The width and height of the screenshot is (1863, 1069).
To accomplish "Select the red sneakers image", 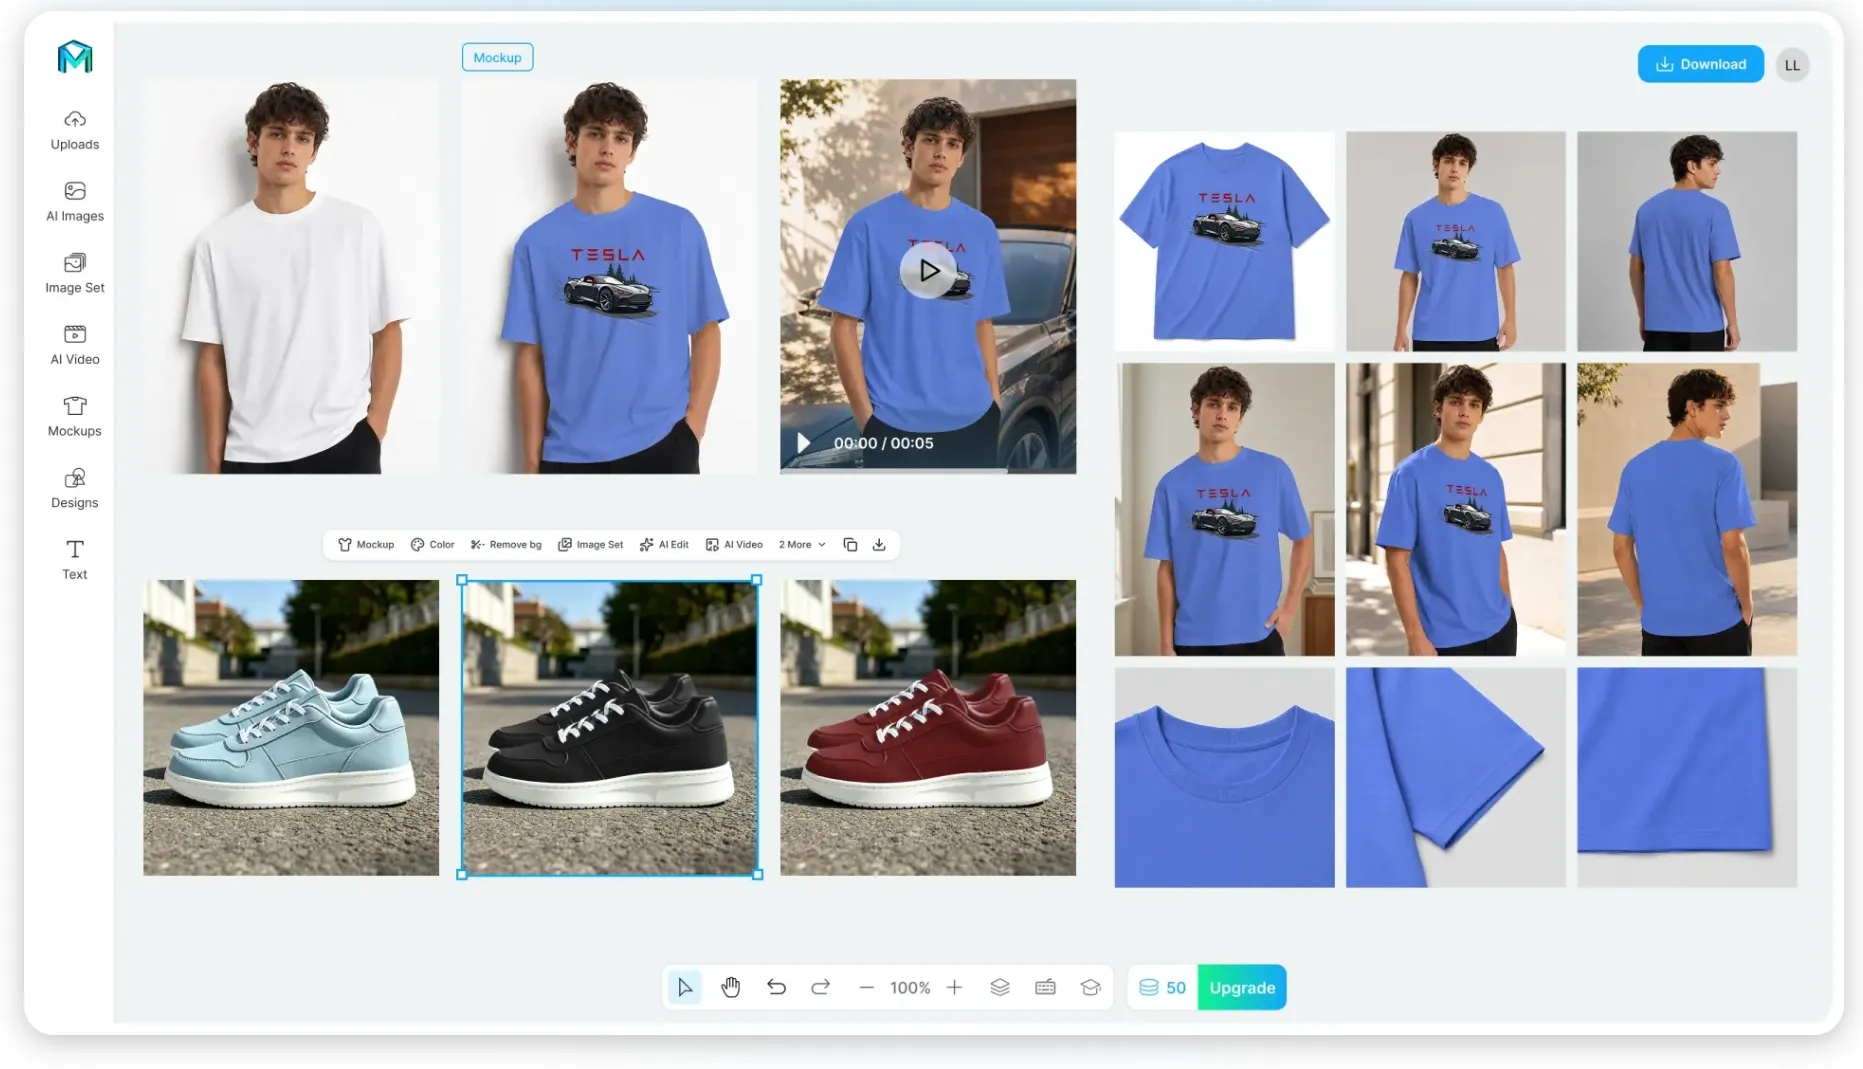I will (x=928, y=728).
